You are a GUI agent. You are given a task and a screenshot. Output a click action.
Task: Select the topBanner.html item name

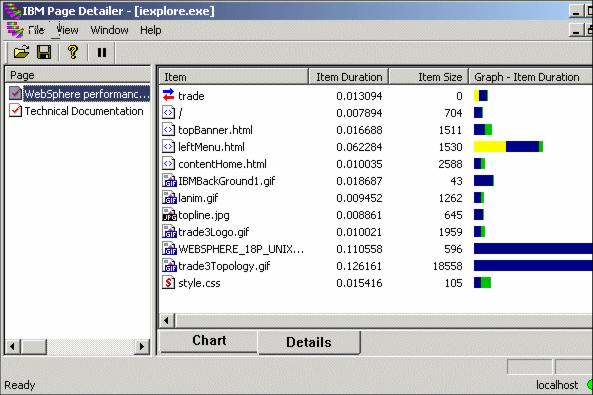click(x=215, y=130)
